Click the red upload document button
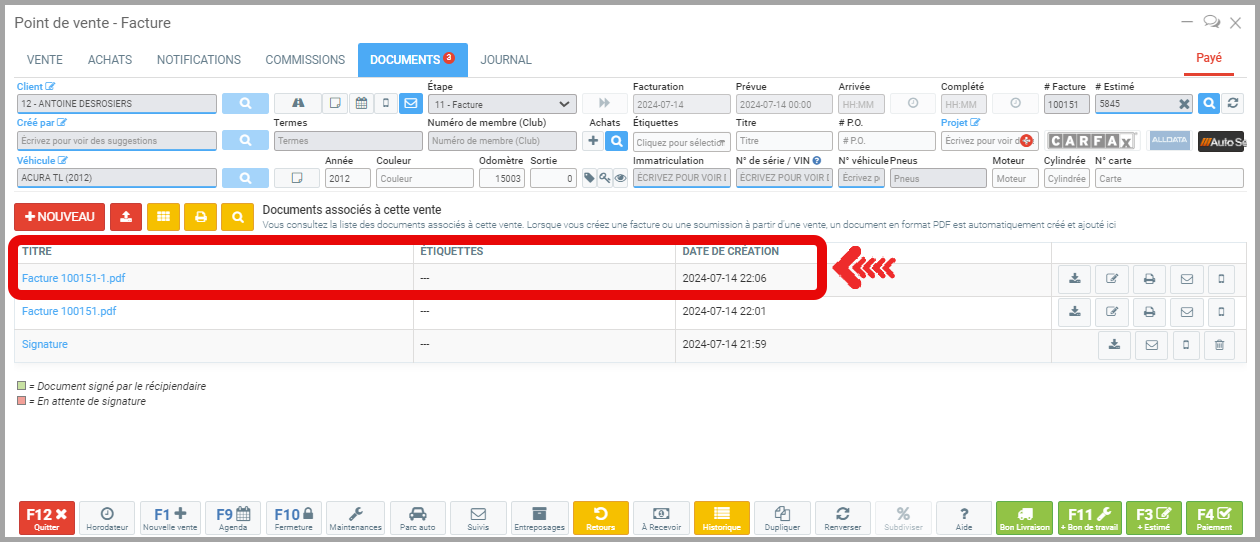This screenshot has width=1260, height=542. click(x=125, y=216)
